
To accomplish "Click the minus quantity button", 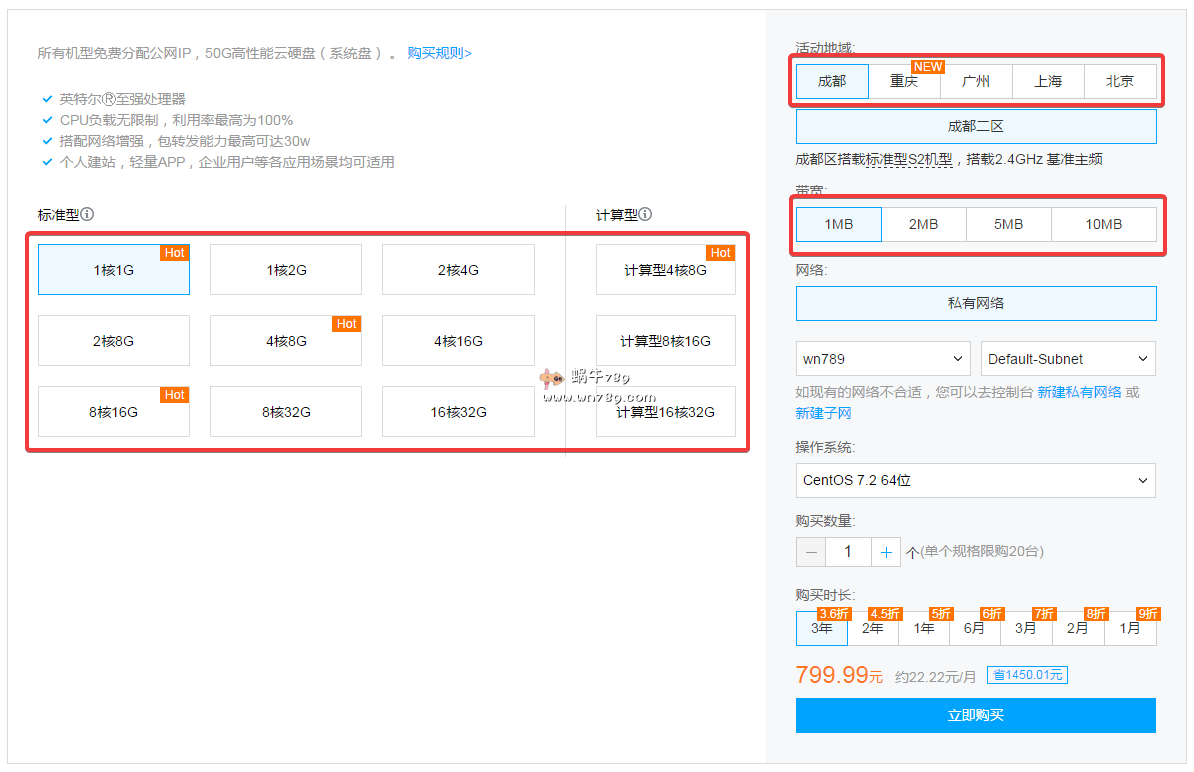I will 811,552.
